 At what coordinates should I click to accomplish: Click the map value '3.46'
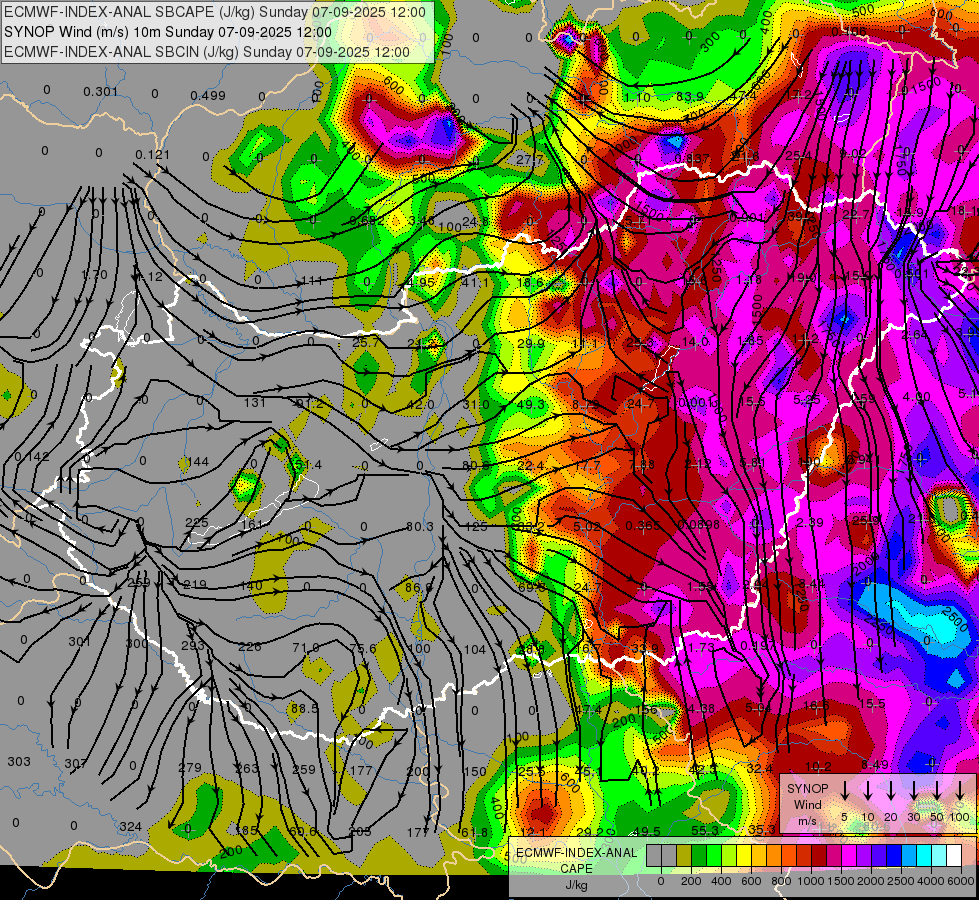[421, 220]
